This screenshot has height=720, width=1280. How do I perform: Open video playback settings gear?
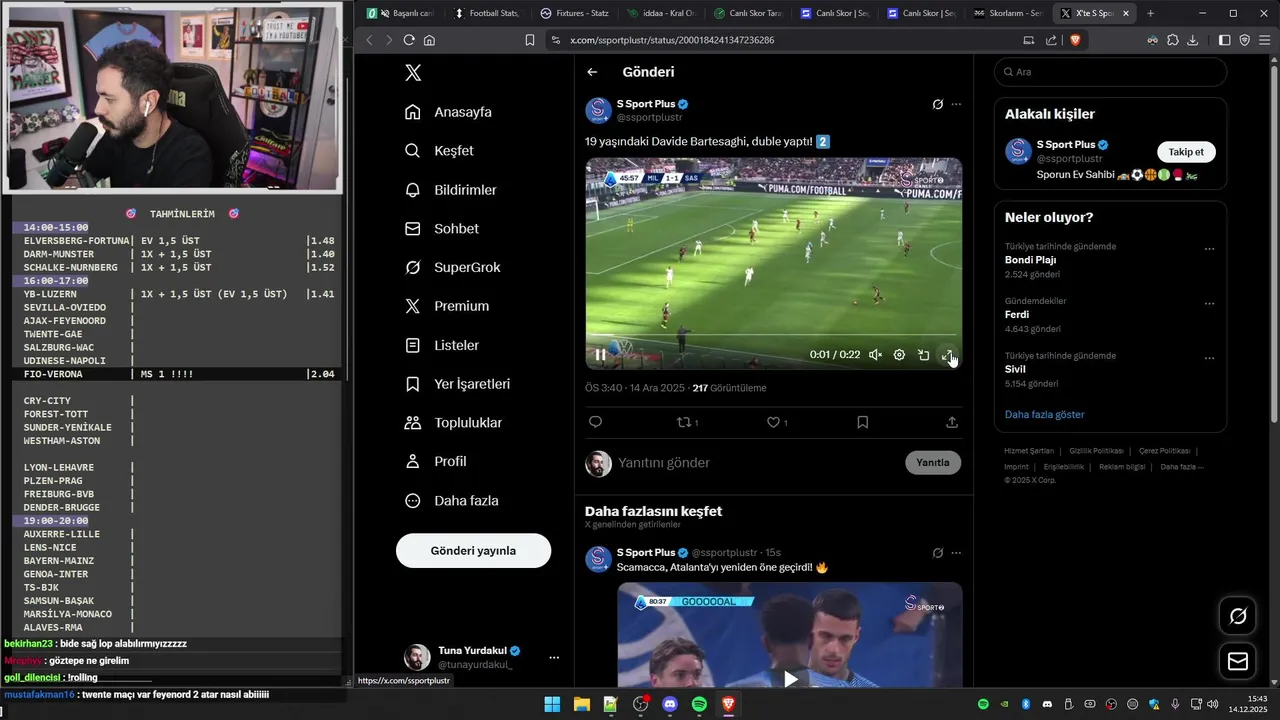pos(899,354)
